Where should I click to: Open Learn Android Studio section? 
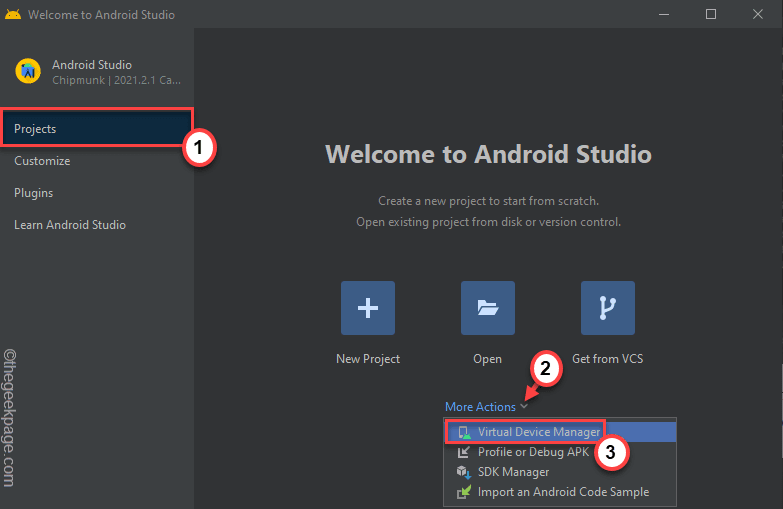pos(97,225)
